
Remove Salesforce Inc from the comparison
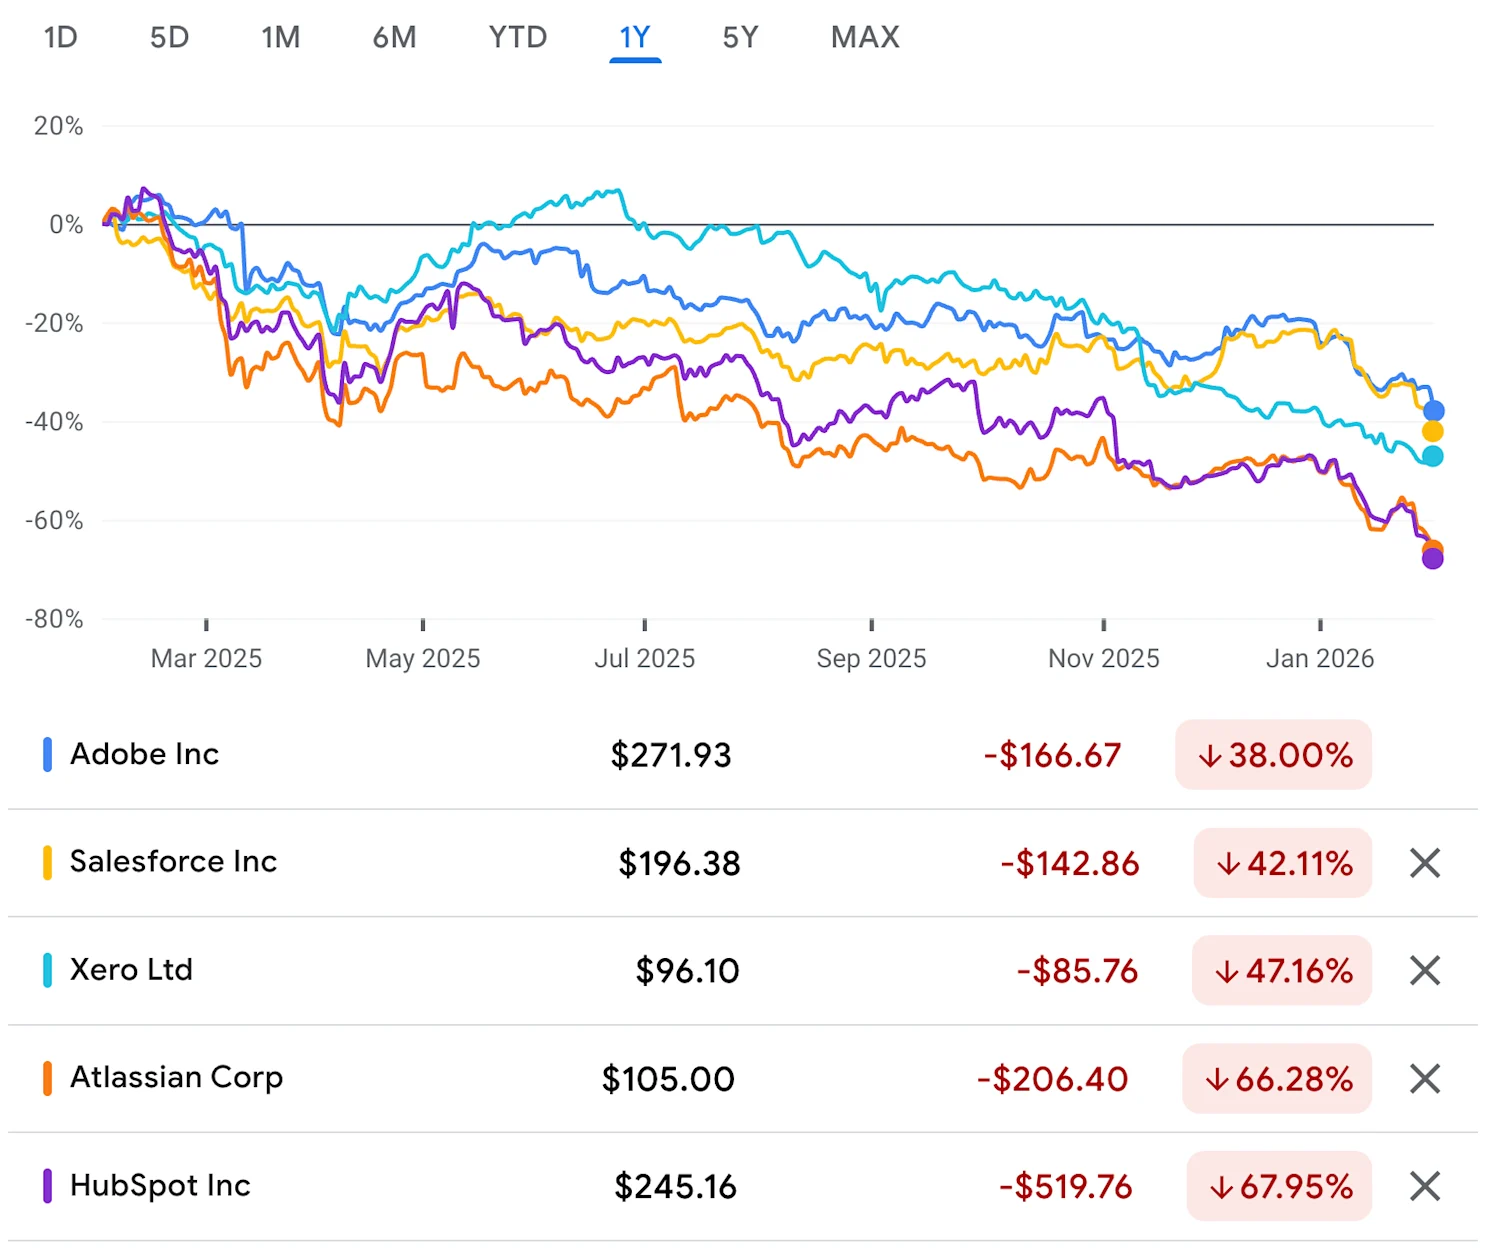click(x=1424, y=863)
